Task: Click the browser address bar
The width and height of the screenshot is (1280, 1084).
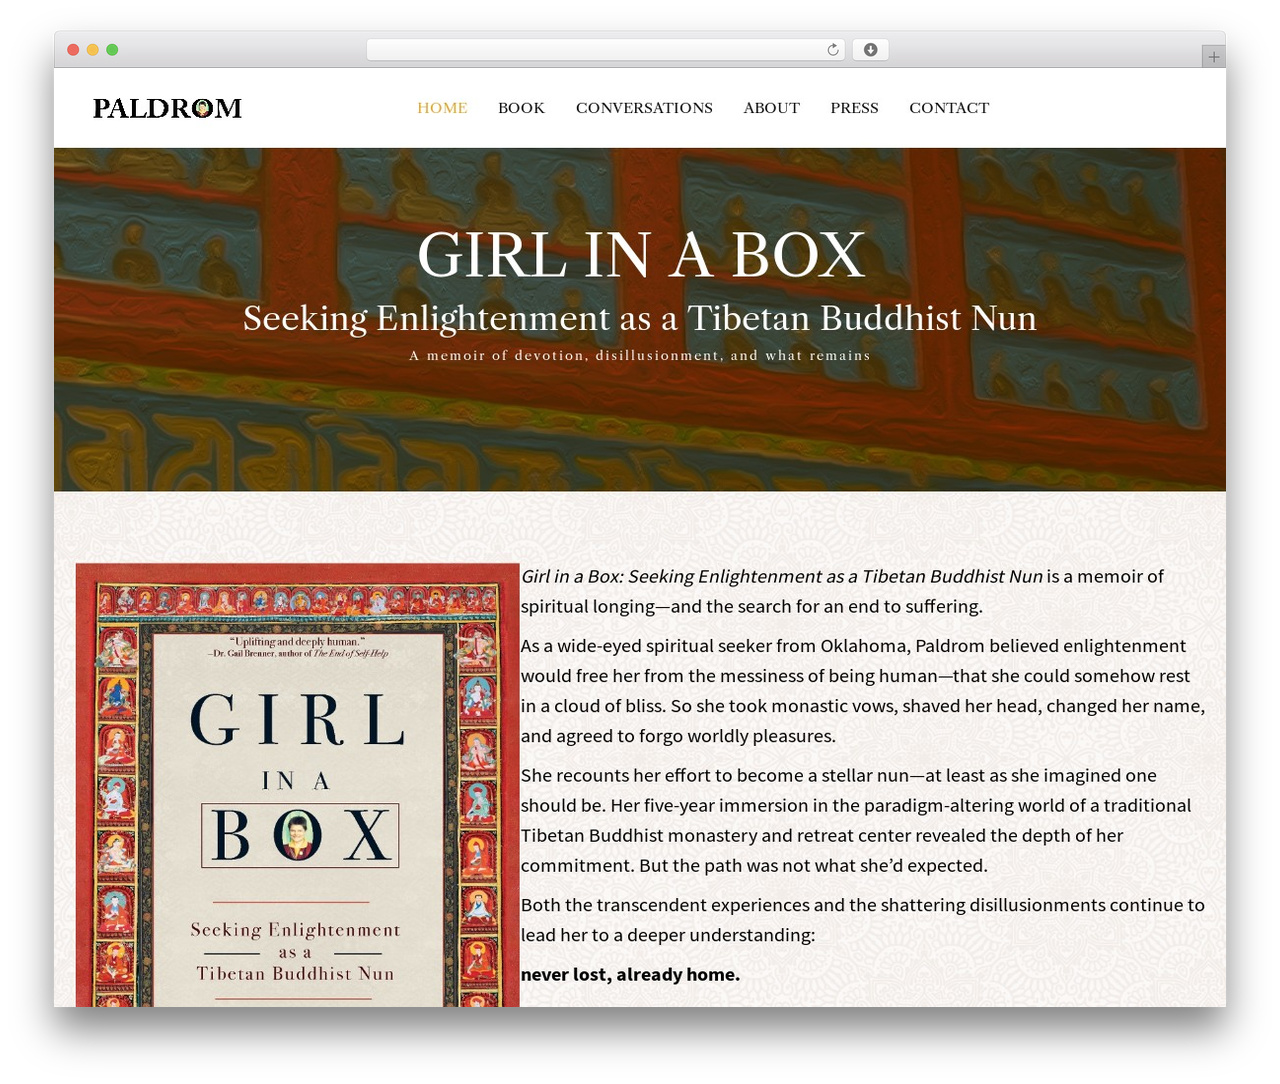Action: pos(606,50)
